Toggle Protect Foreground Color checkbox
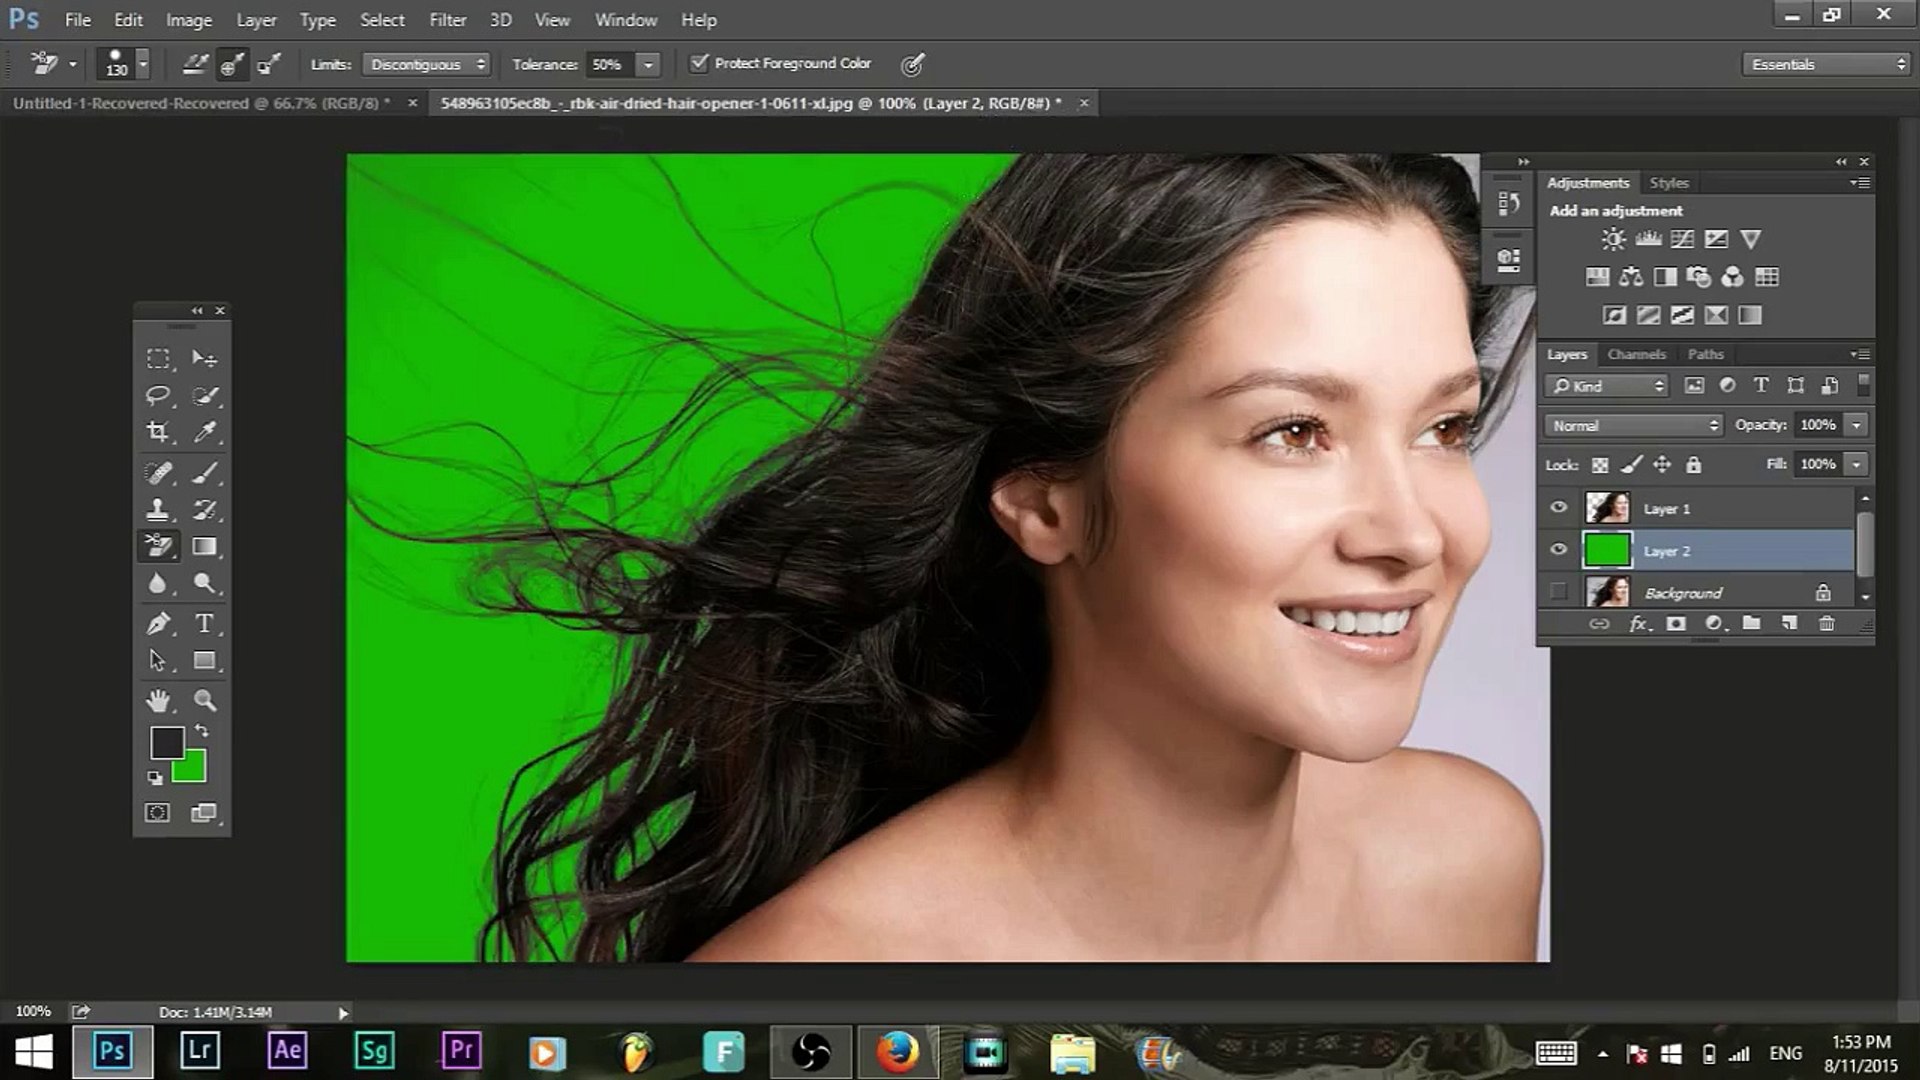This screenshot has width=1920, height=1080. pos(698,63)
